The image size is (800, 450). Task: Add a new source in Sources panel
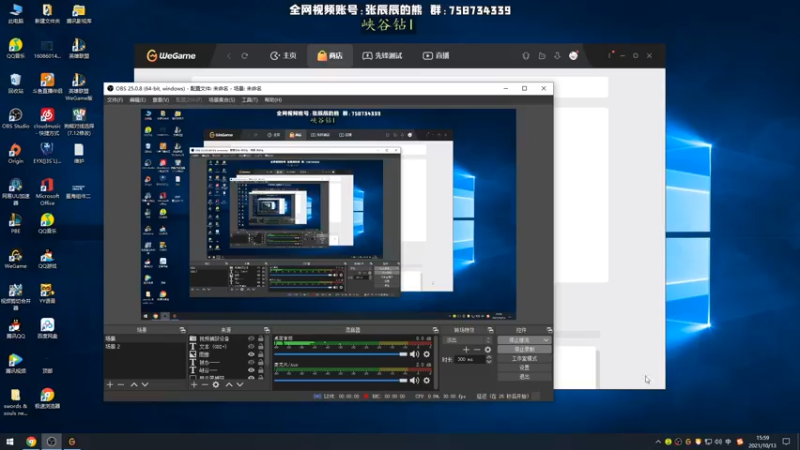pos(194,385)
